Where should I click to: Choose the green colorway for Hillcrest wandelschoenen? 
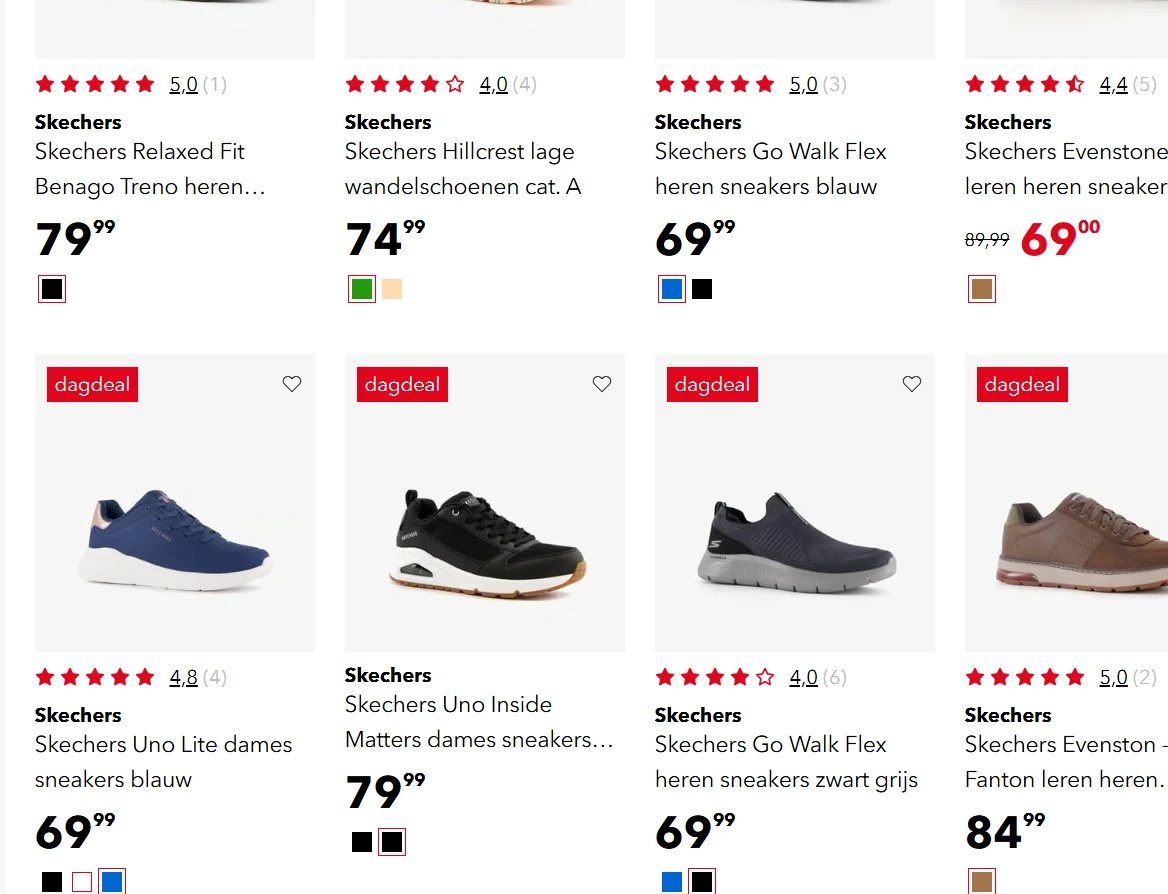point(361,288)
